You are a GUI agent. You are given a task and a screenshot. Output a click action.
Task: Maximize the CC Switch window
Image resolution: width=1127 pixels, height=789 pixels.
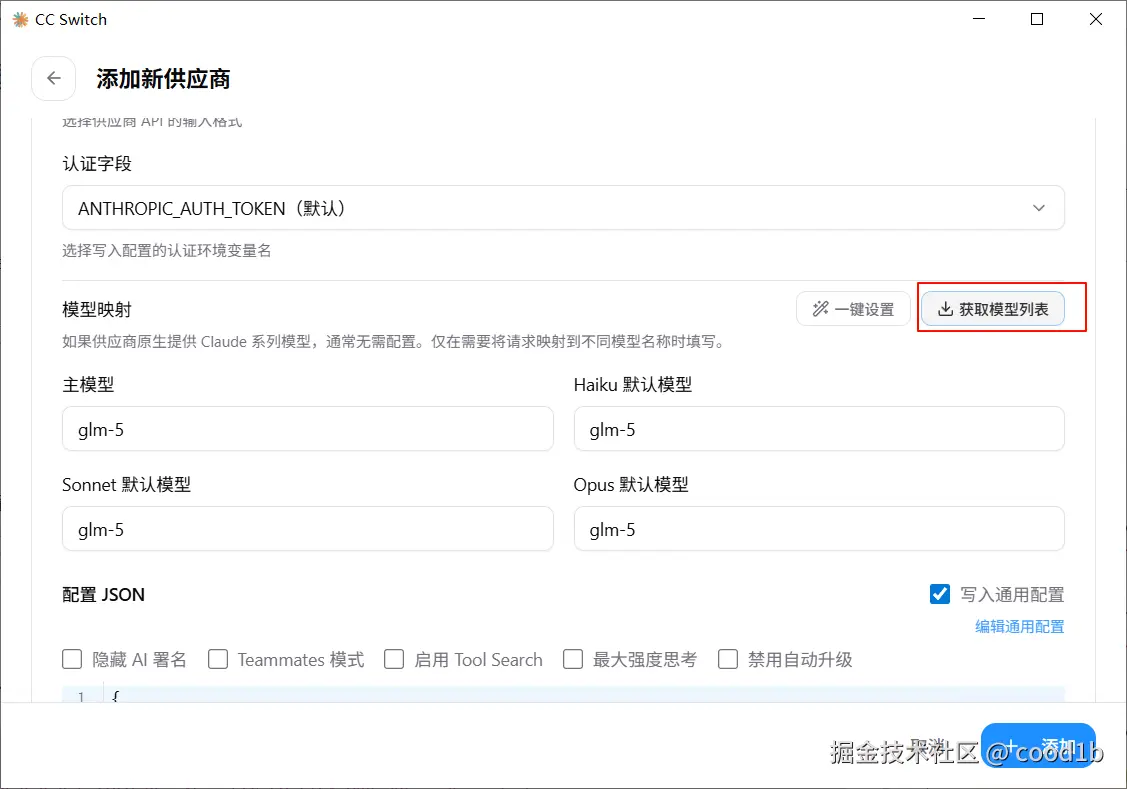click(1037, 19)
